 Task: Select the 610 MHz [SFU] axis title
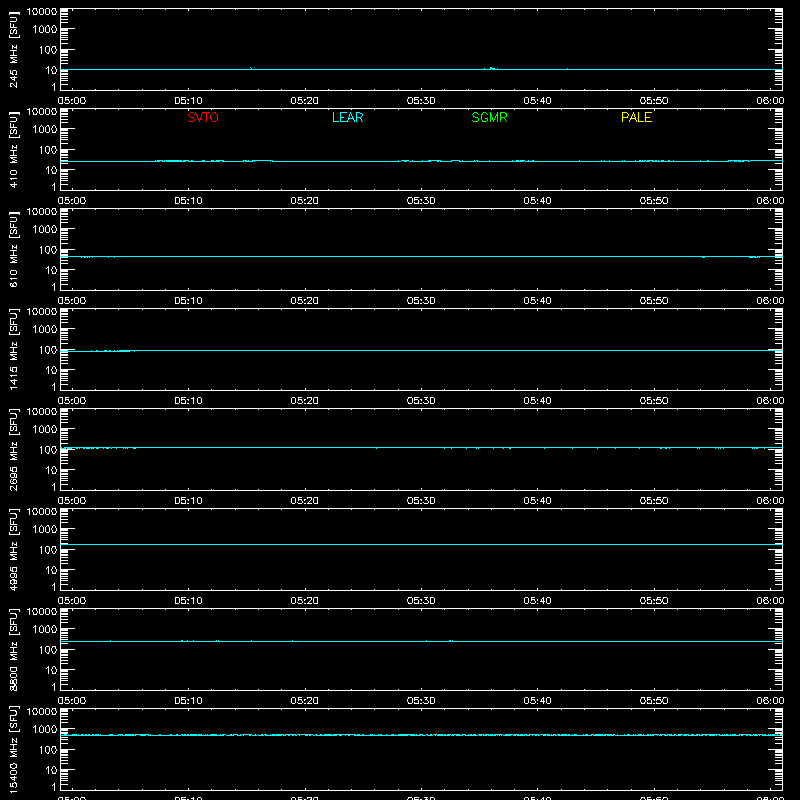coord(13,250)
